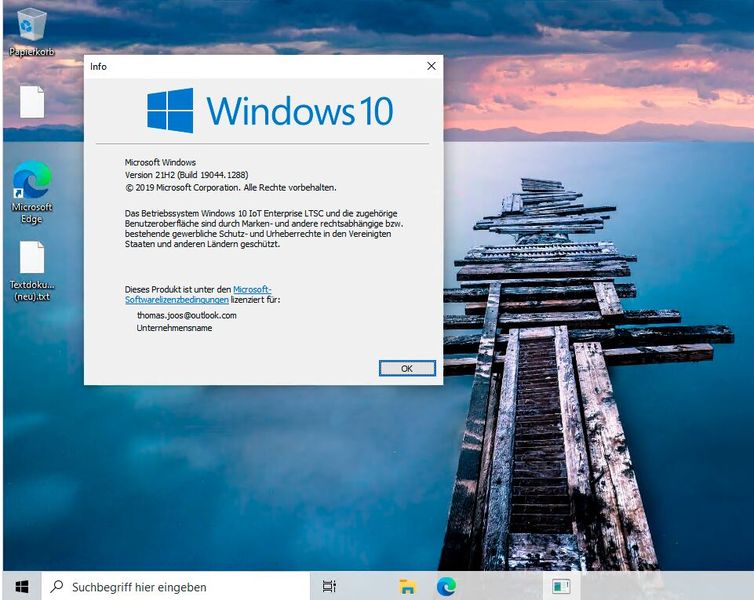Click the 'Microsoft Windows' heading text
Image resolution: width=754 pixels, height=600 pixels.
pos(160,162)
